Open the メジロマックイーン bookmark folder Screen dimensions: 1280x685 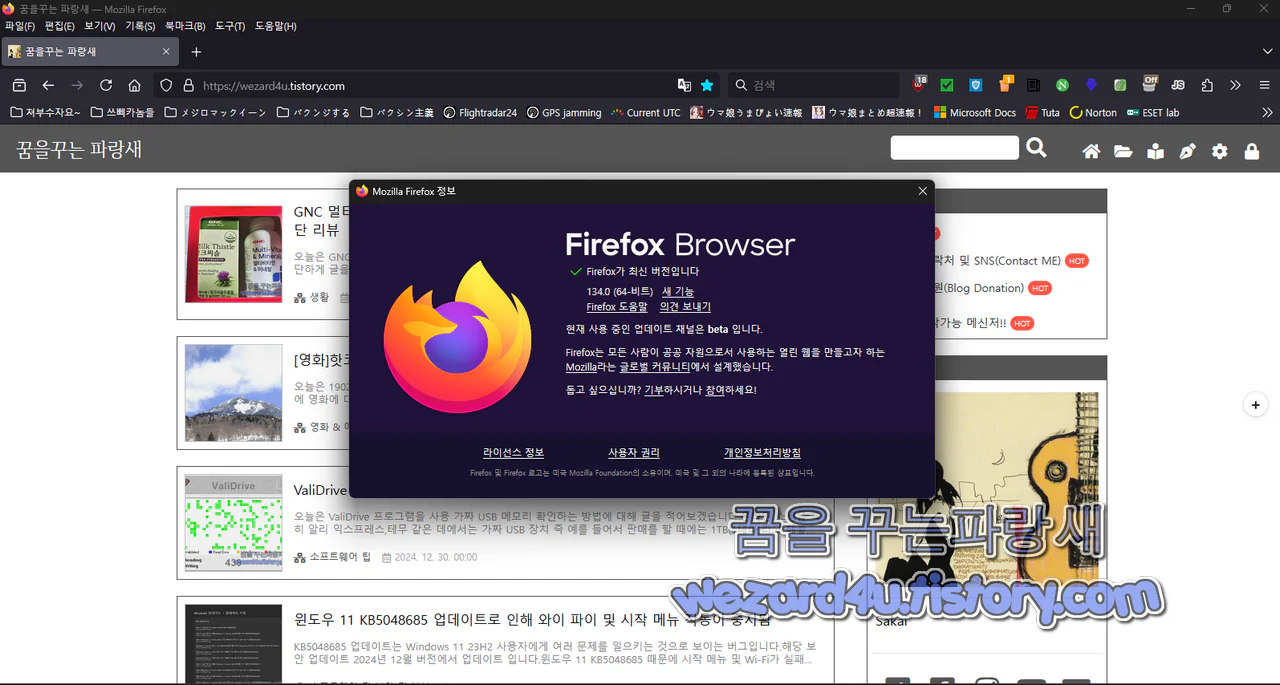click(x=216, y=113)
